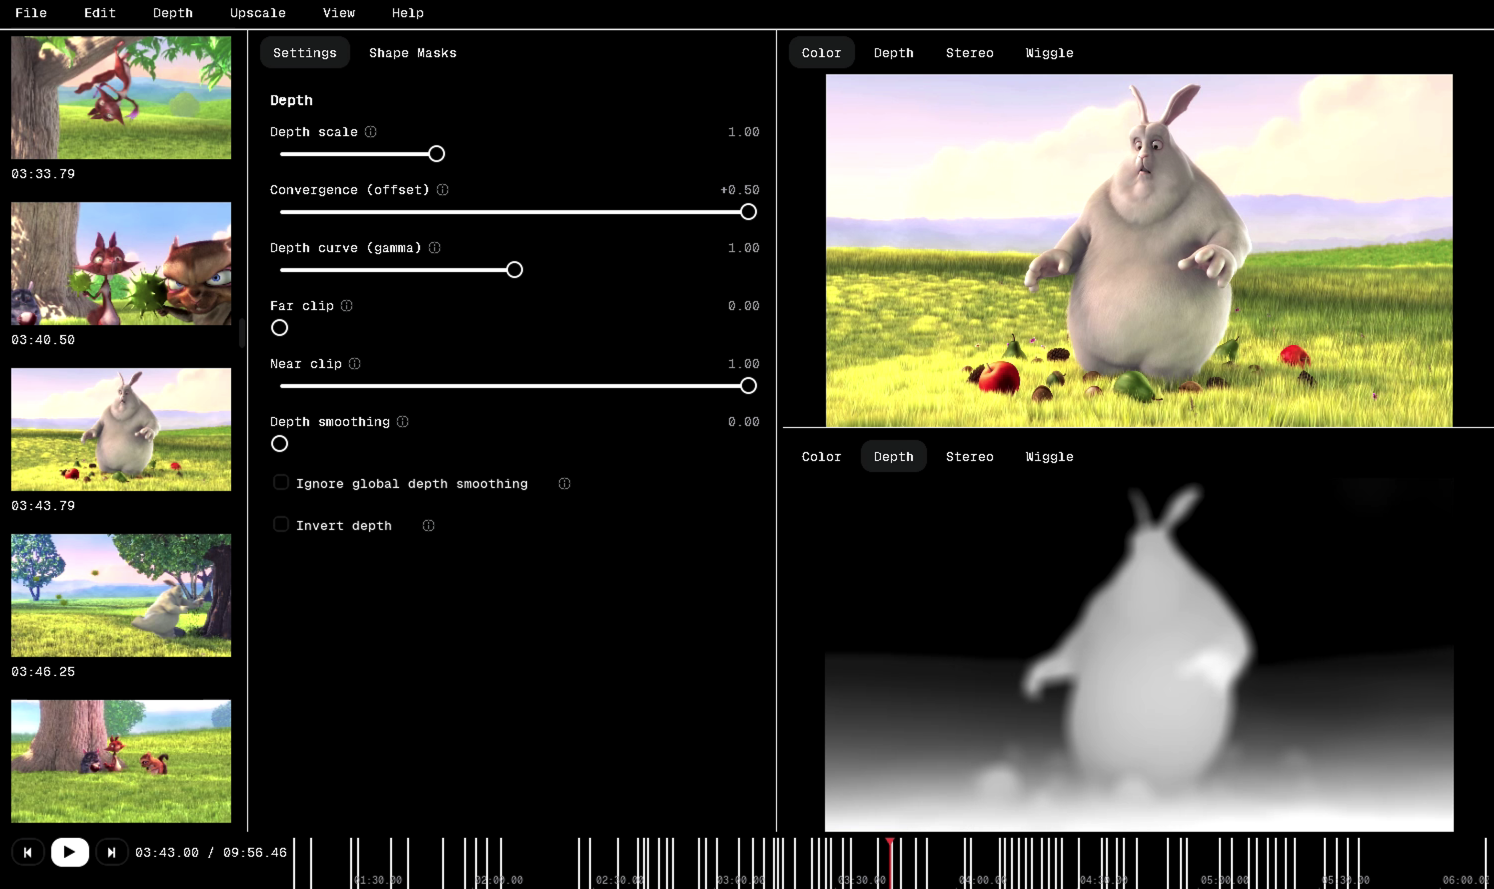
Task: Select the scene thumbnail at 03:40.50
Action: click(121, 264)
